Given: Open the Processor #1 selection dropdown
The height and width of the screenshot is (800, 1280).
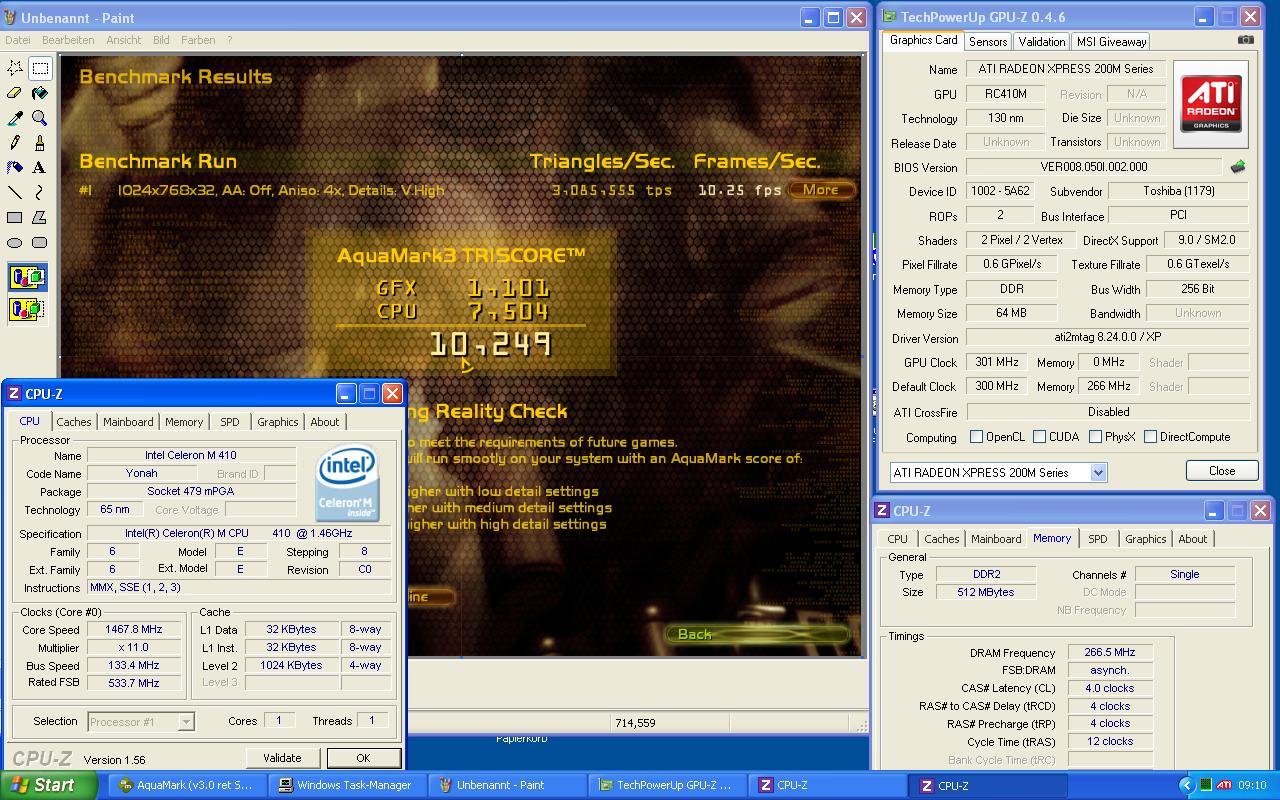Looking at the screenshot, I should (x=185, y=721).
